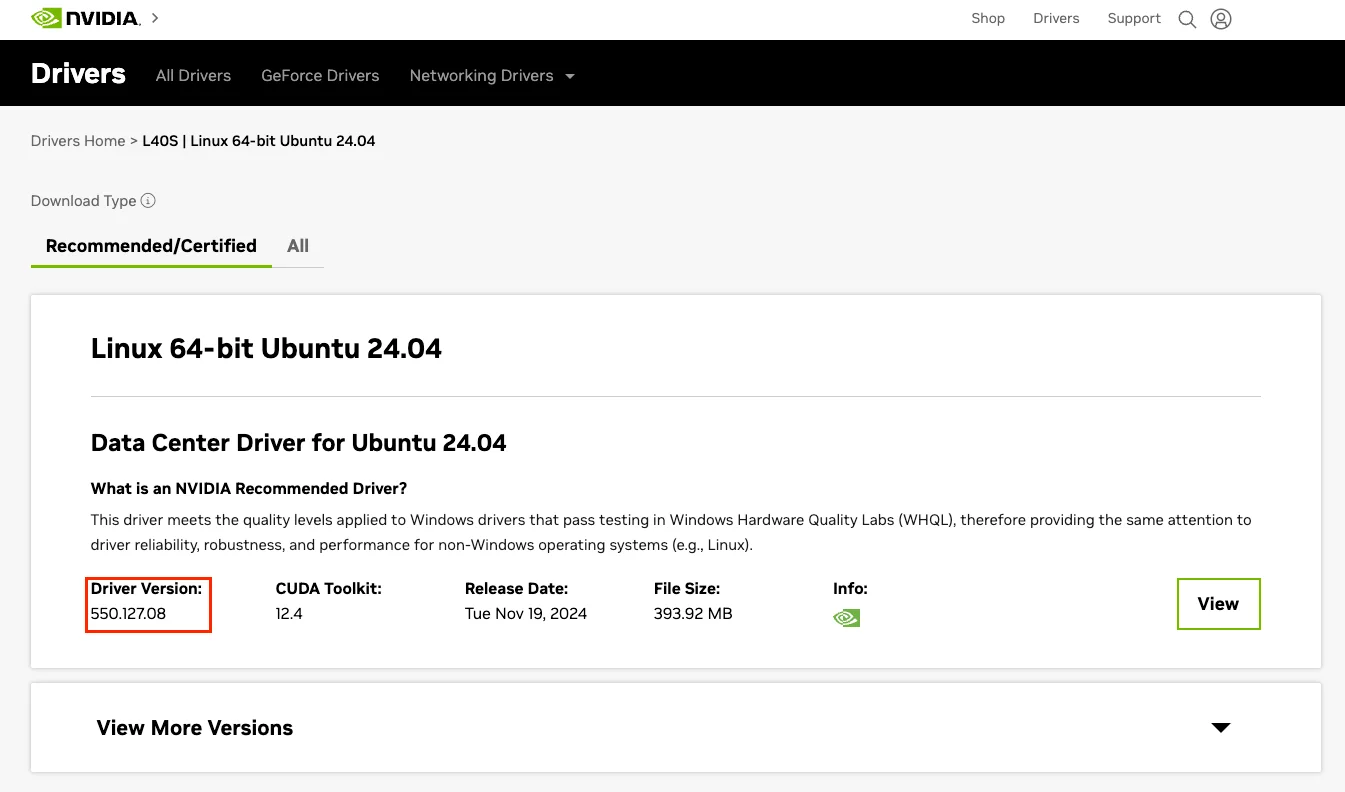Click the file size 393.92 MB
Screen dimensions: 1345x792
693,614
